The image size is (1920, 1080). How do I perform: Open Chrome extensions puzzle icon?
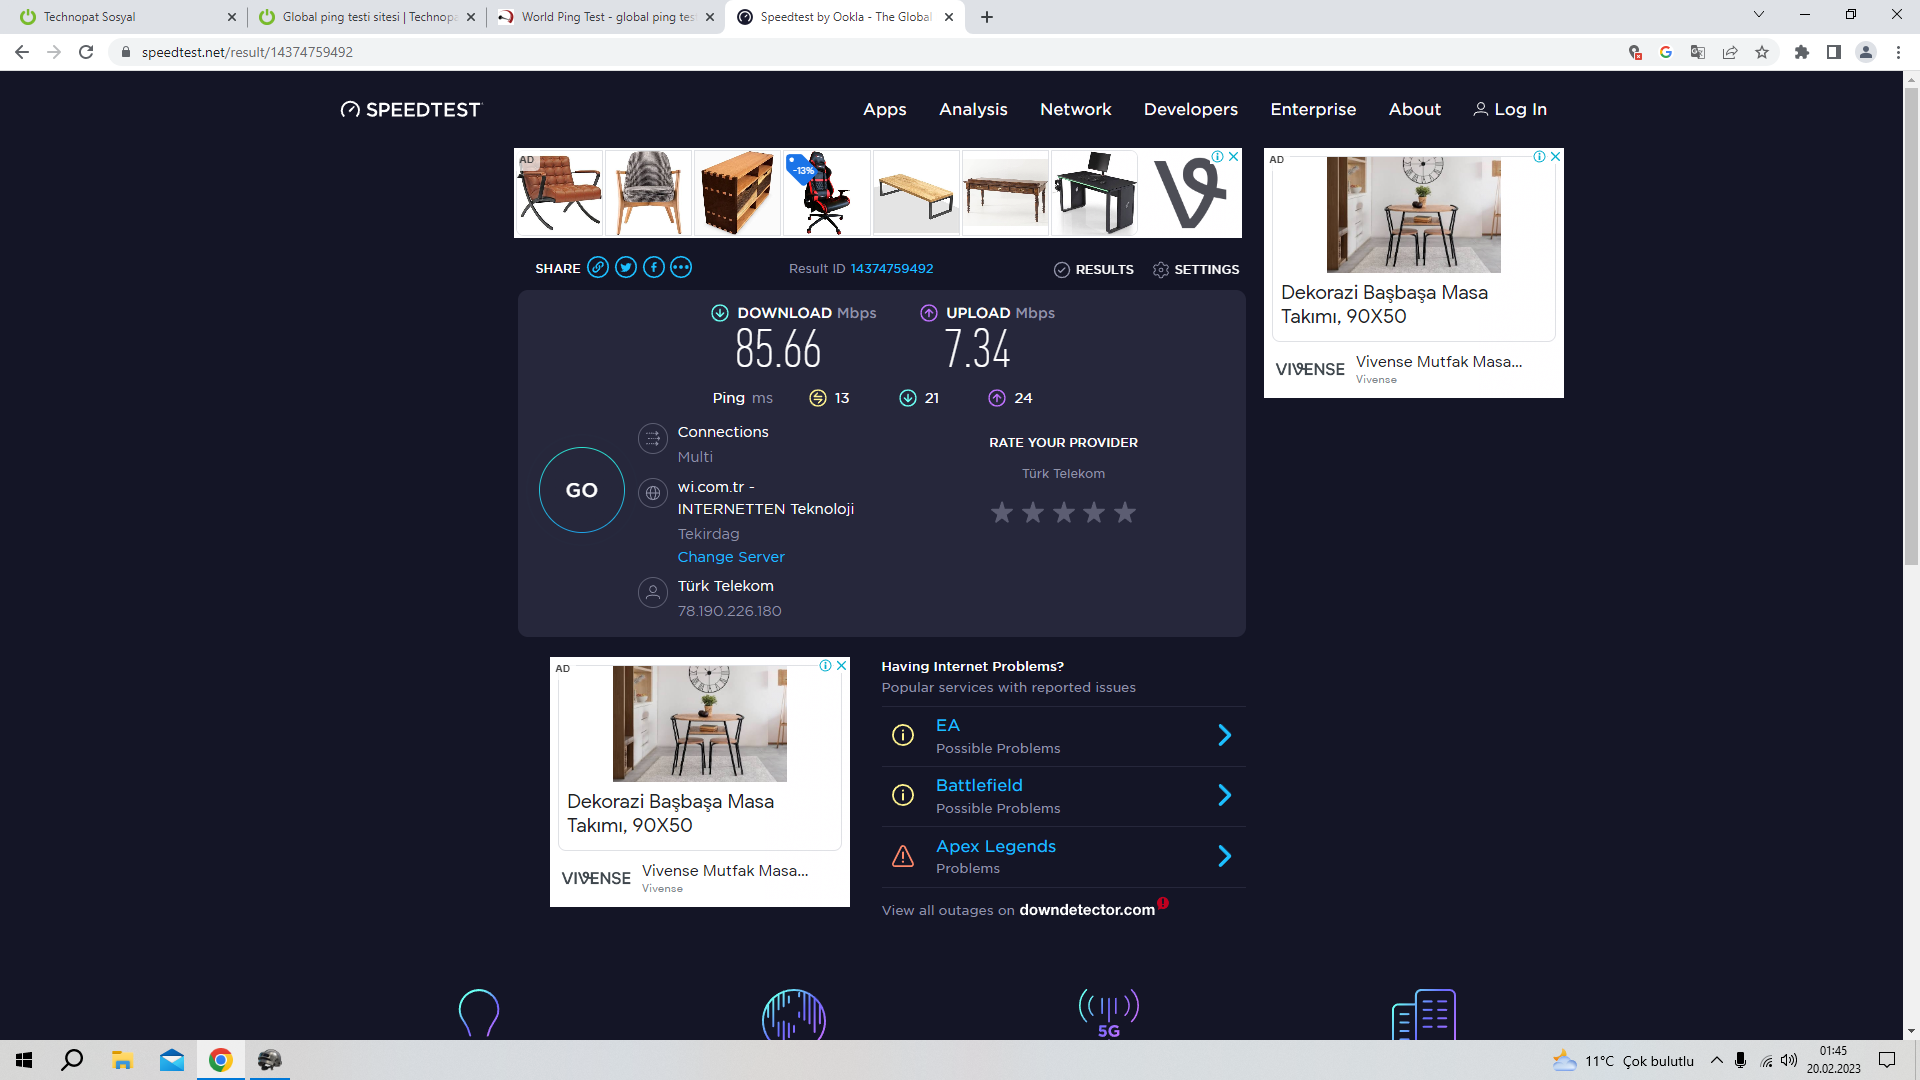click(x=1802, y=52)
